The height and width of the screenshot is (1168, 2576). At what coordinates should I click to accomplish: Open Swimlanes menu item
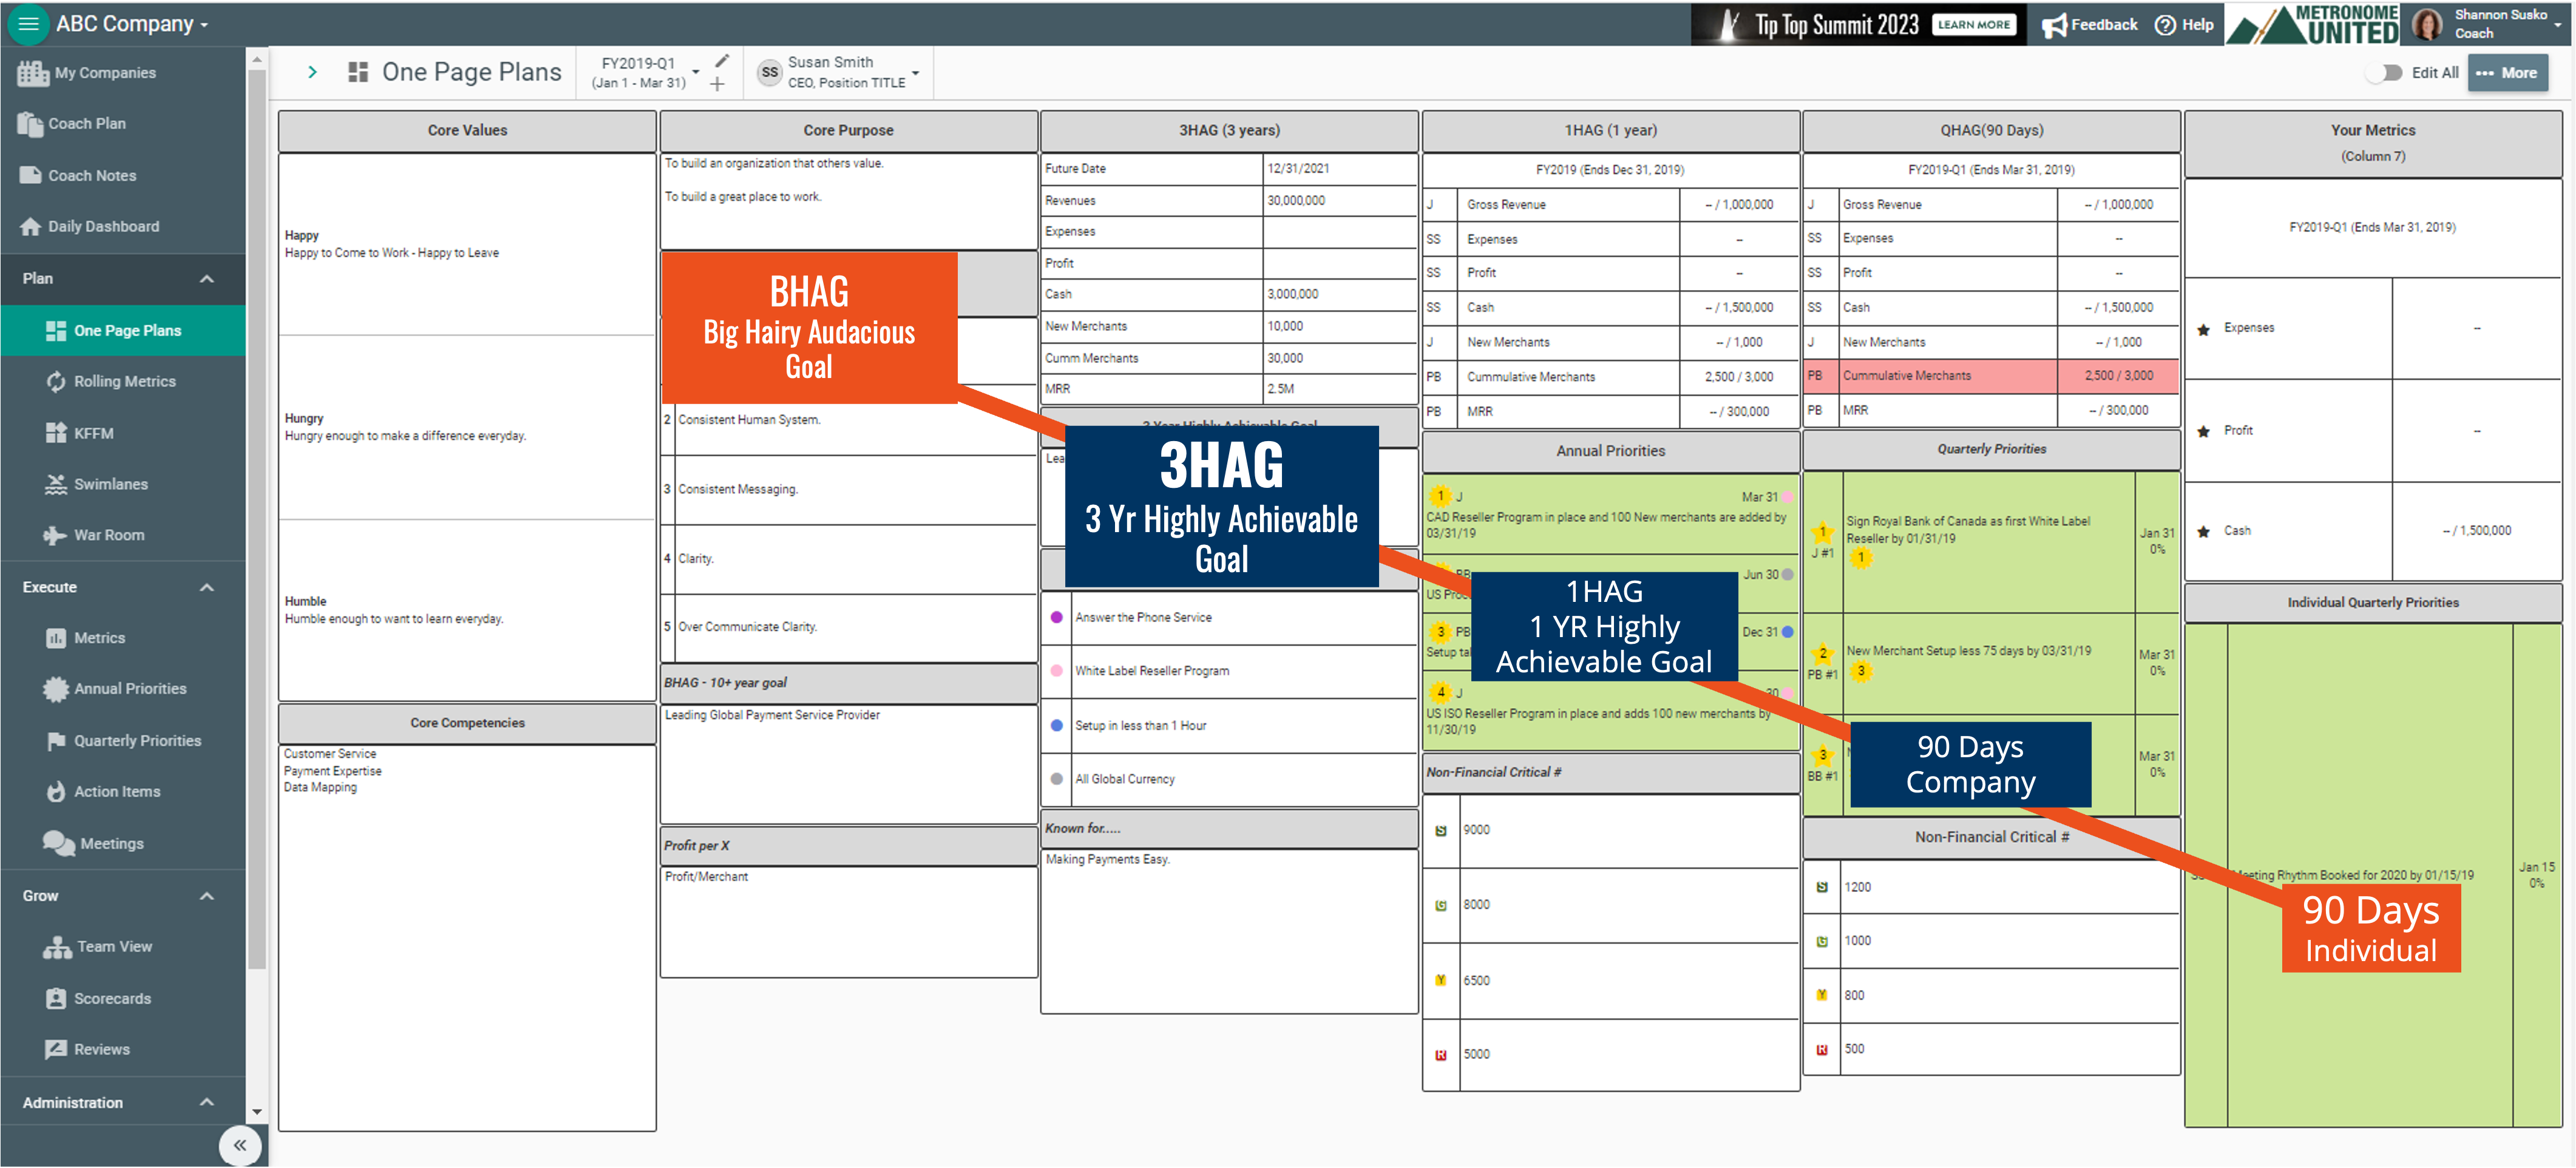[123, 484]
